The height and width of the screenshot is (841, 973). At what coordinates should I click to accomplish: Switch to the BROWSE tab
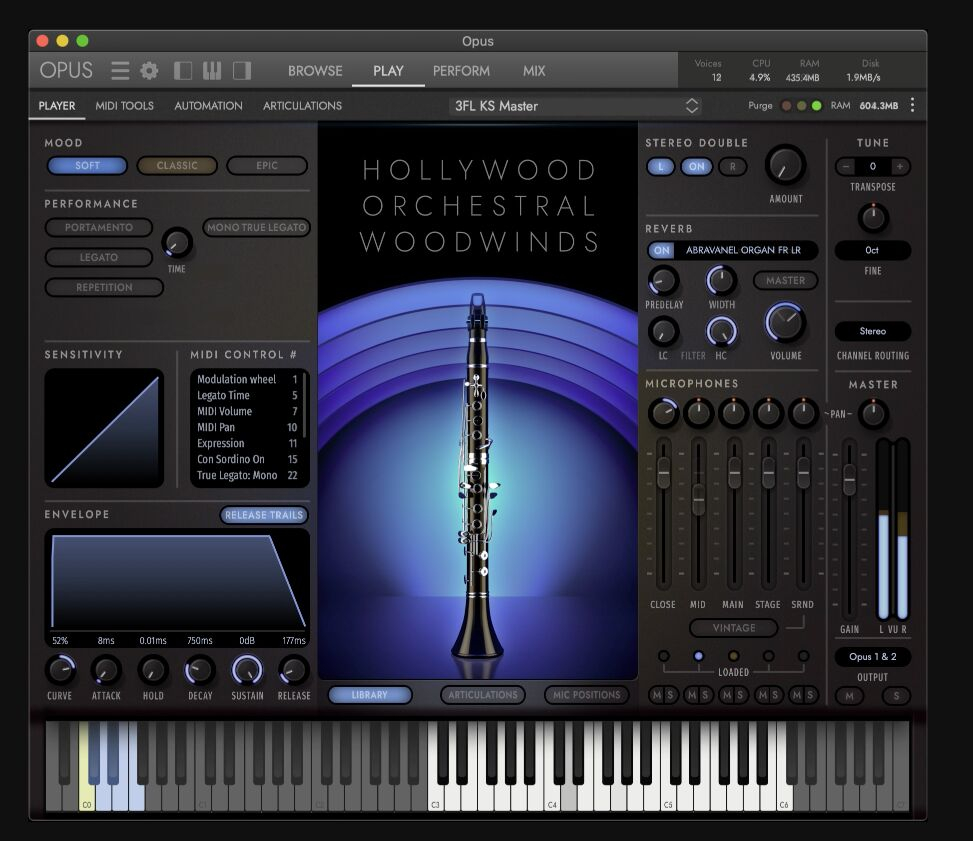315,71
